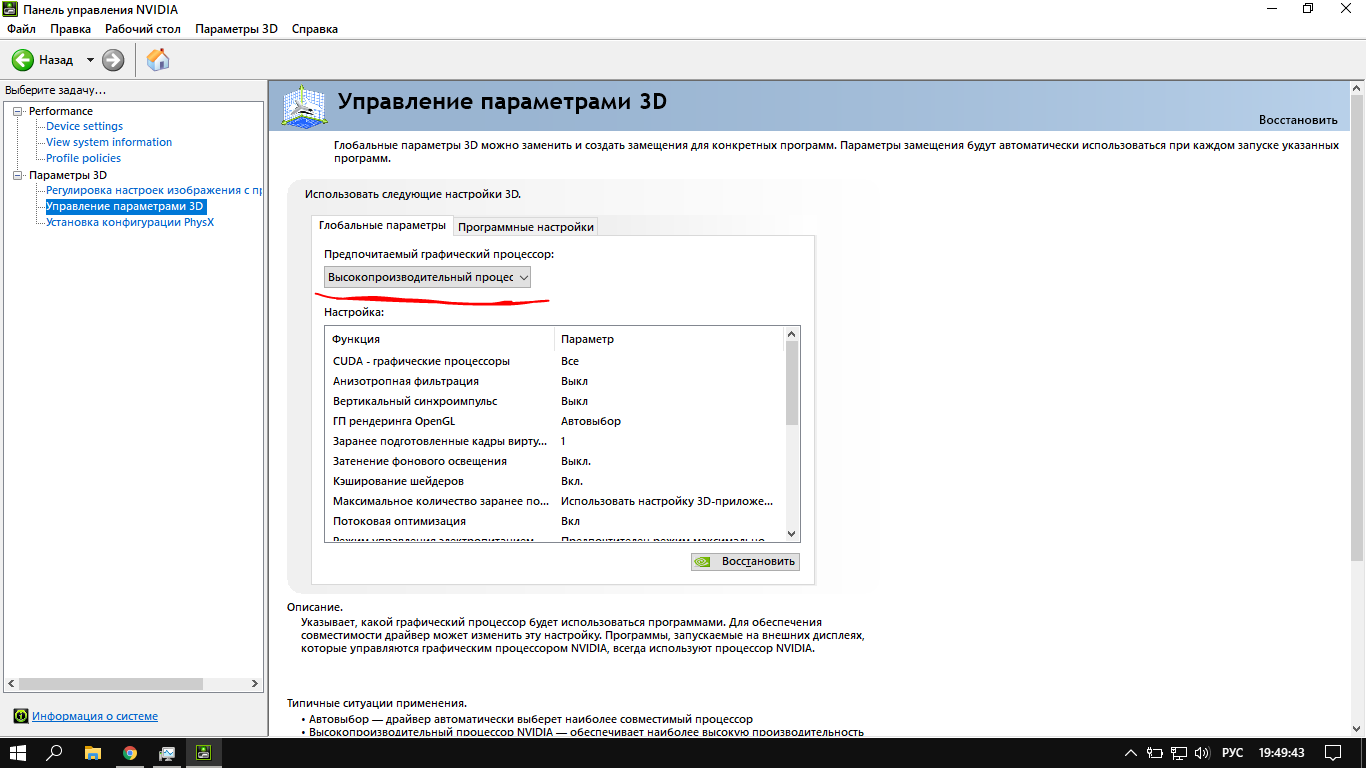Open Chrome from the taskbar
The height and width of the screenshot is (768, 1366).
(x=130, y=753)
